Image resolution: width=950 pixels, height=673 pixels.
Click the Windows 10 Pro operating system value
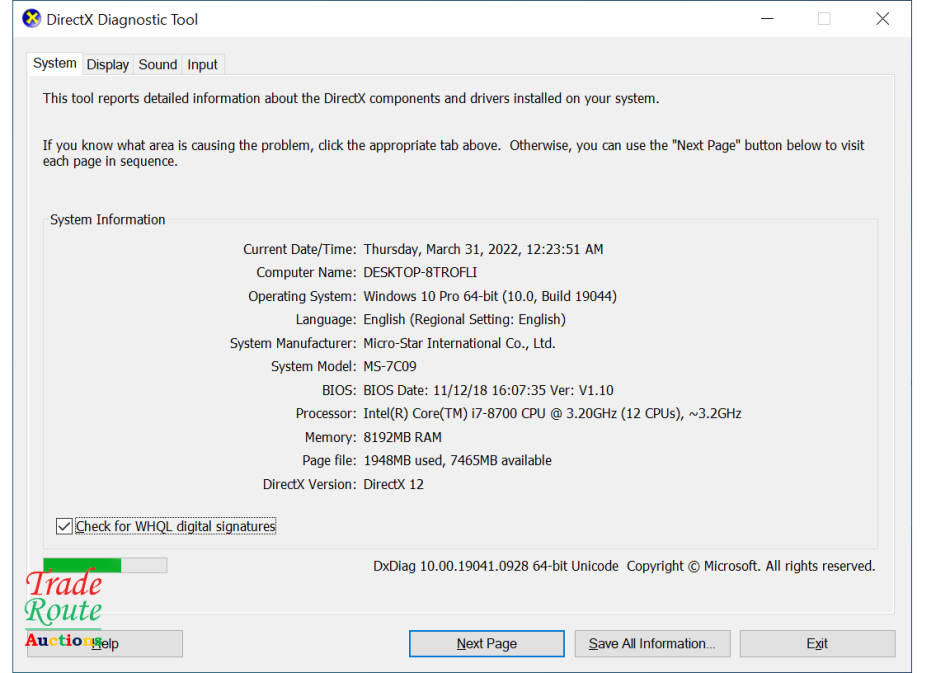pyautogui.click(x=489, y=296)
